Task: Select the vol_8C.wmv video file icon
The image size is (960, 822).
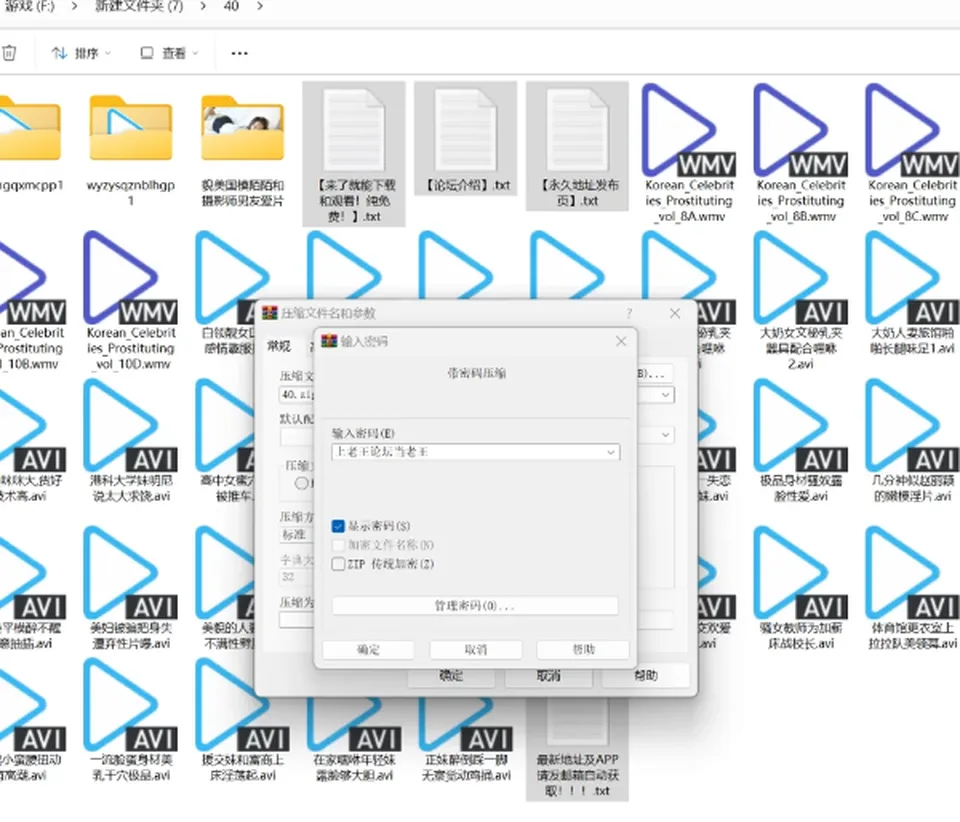Action: tap(912, 130)
